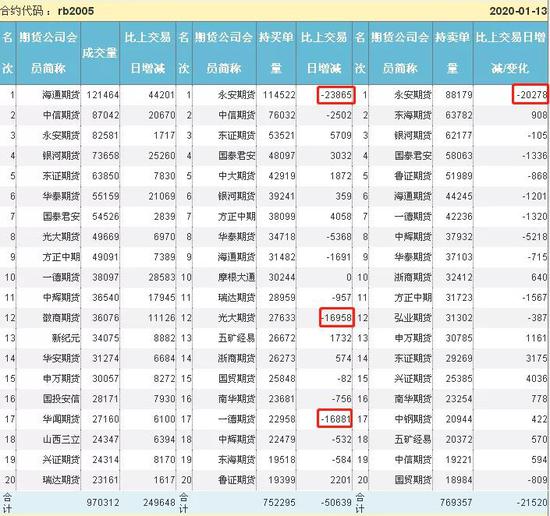Click long position value 30244
This screenshot has width=550, height=516.
click(282, 277)
